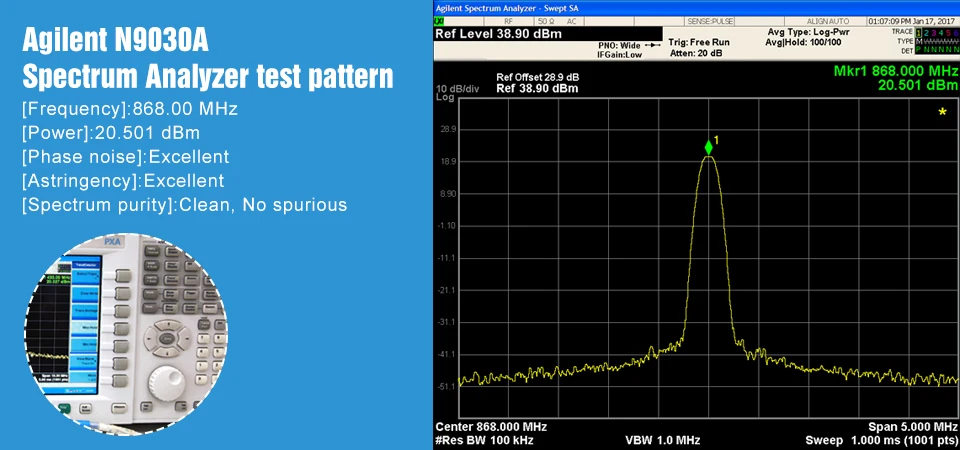Click the ALIGN AUTO status cell
The height and width of the screenshot is (450, 960).
826,21
